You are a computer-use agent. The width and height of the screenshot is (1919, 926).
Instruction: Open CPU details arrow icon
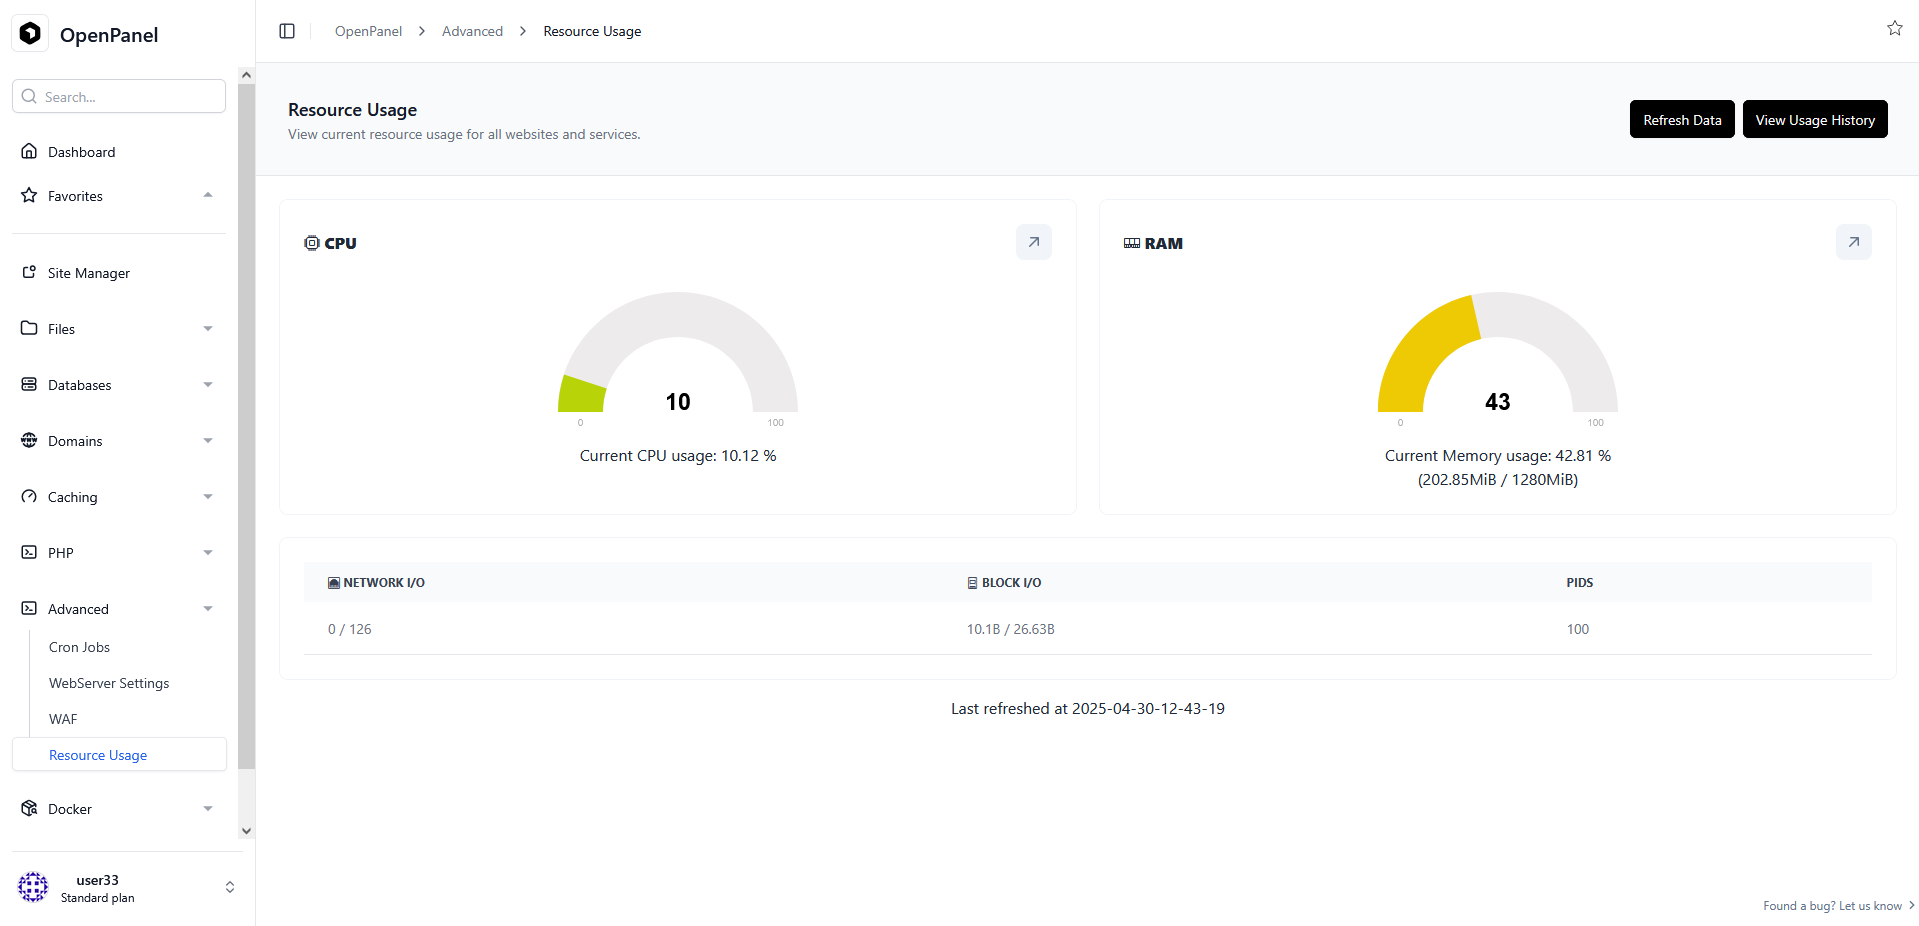pos(1033,242)
